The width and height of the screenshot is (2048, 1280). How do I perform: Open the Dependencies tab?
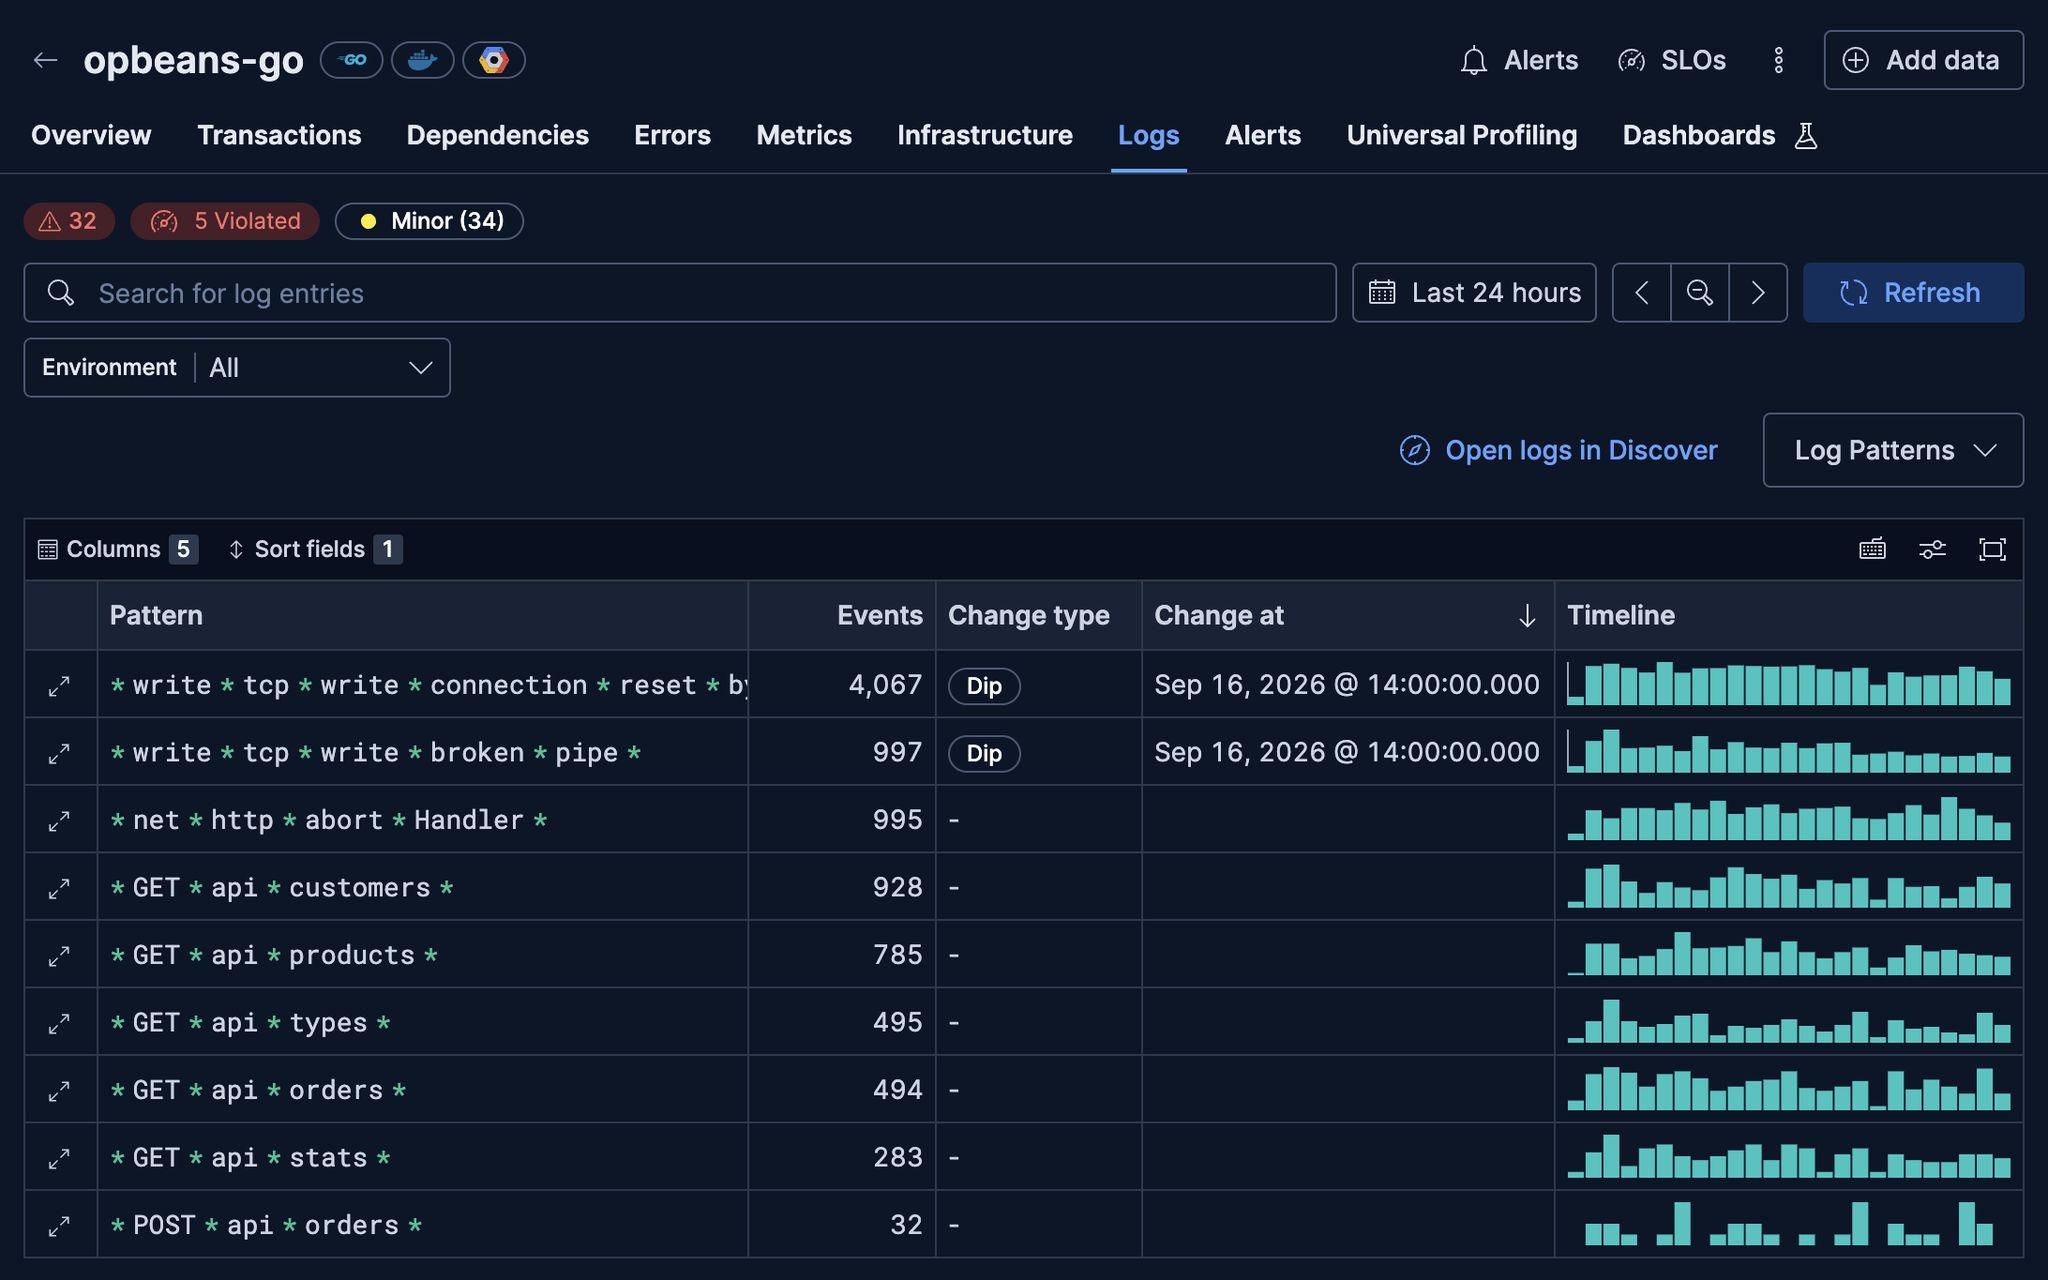pyautogui.click(x=497, y=135)
